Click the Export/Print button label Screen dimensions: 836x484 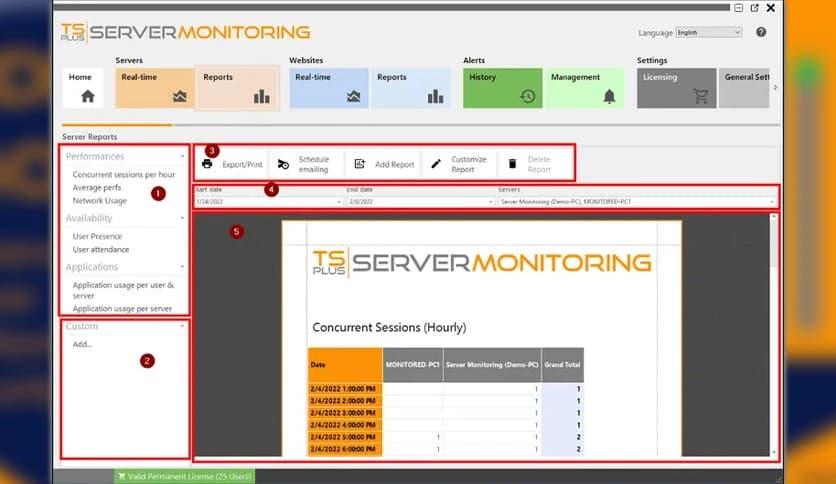coord(242,164)
